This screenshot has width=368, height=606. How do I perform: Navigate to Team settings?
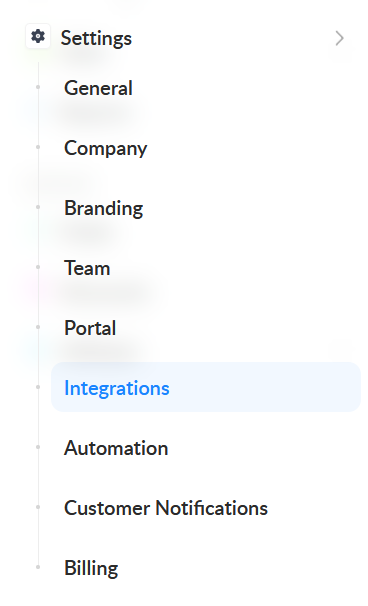pos(87,268)
